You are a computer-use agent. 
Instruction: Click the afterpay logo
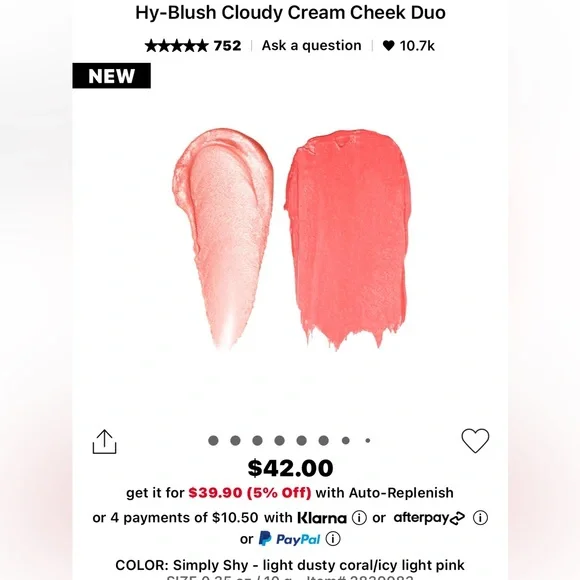(429, 517)
